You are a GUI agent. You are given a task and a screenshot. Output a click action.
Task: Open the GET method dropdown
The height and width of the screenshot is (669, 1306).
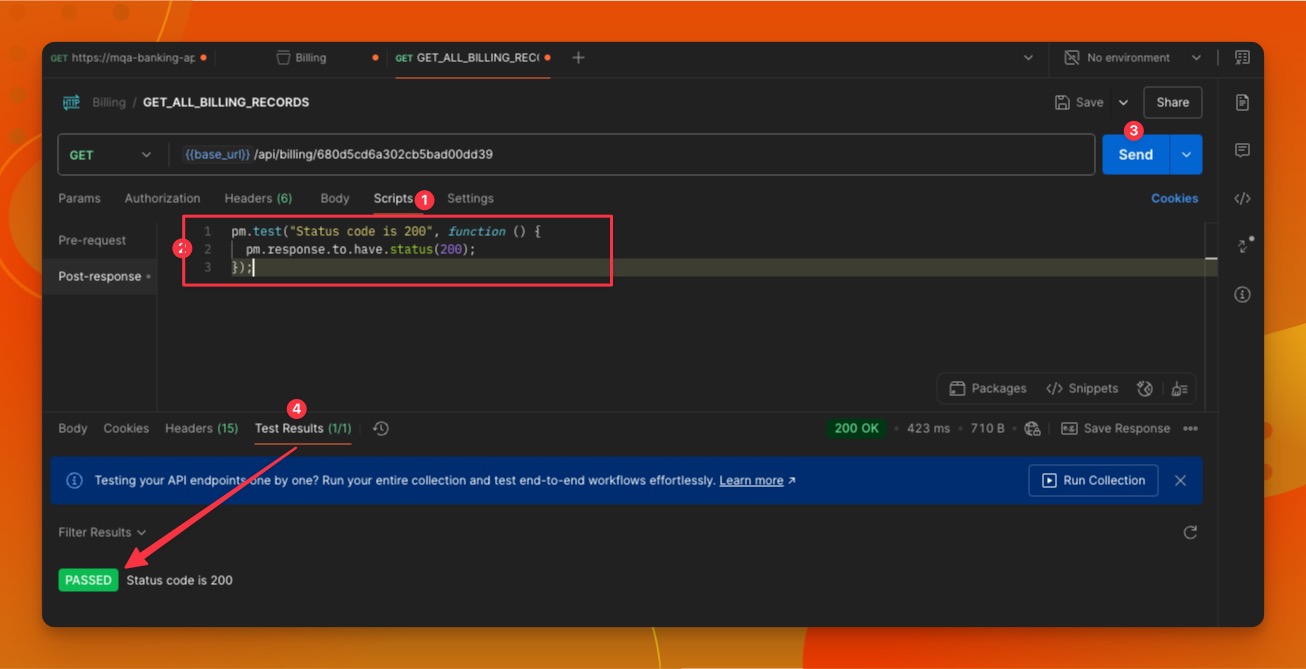111,155
